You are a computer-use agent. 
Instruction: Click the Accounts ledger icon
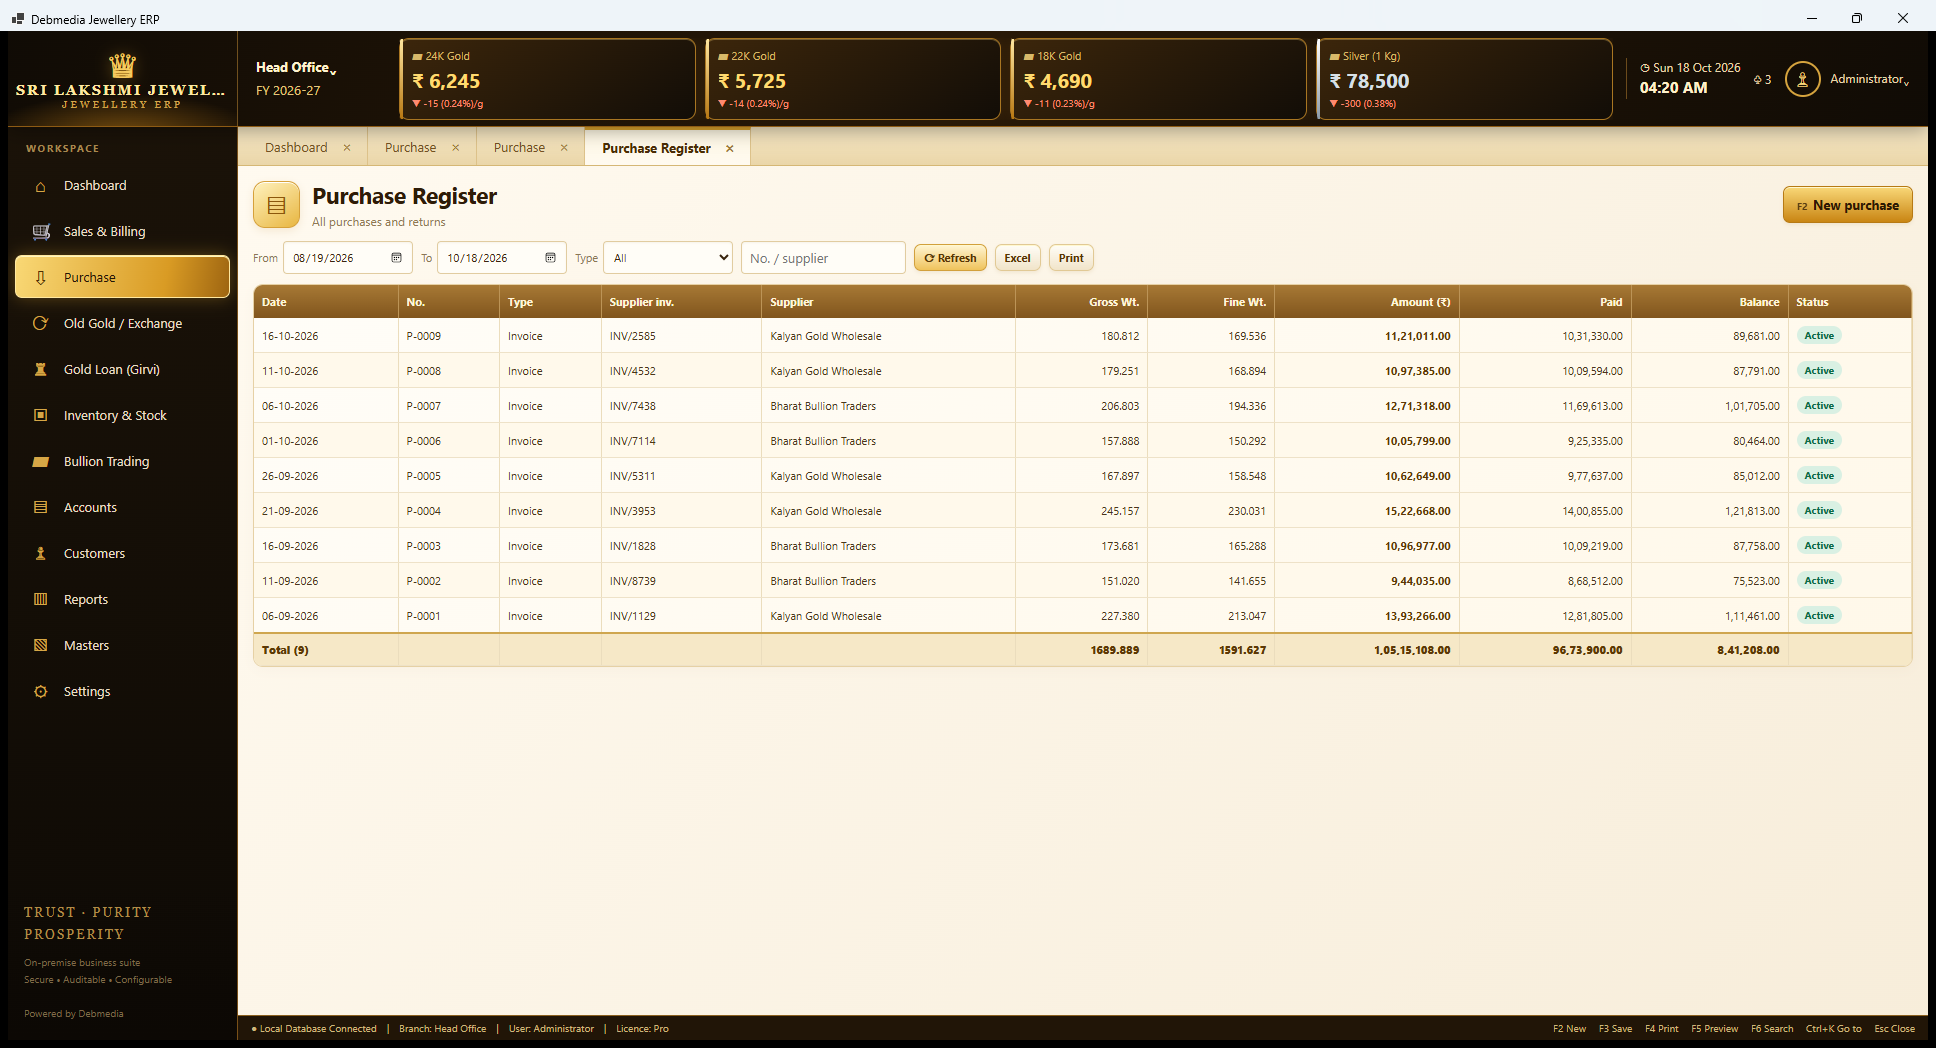(40, 508)
